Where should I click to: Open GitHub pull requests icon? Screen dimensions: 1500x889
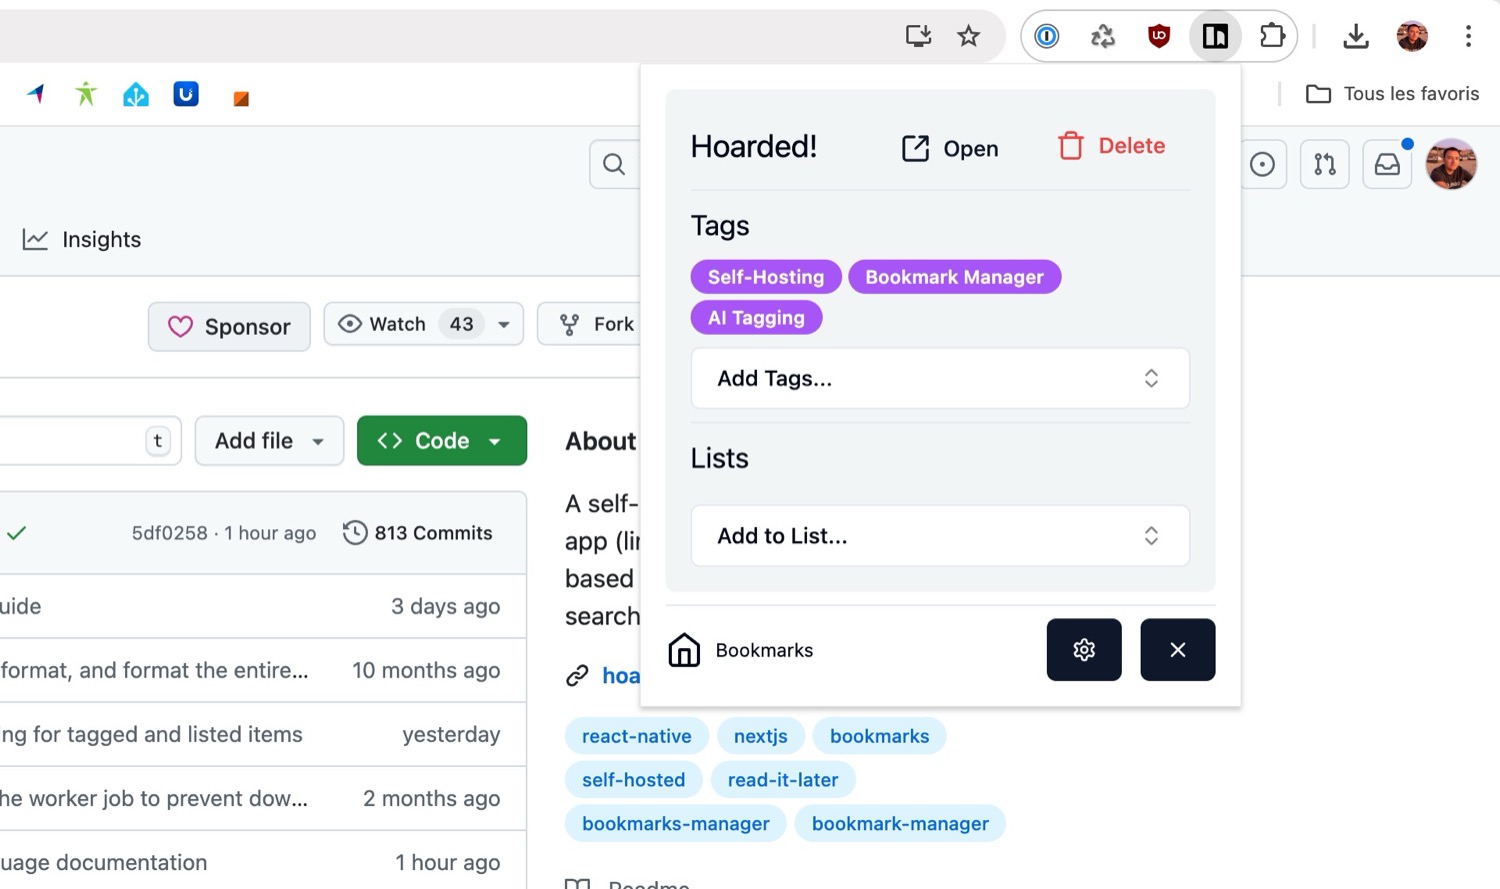(x=1324, y=164)
